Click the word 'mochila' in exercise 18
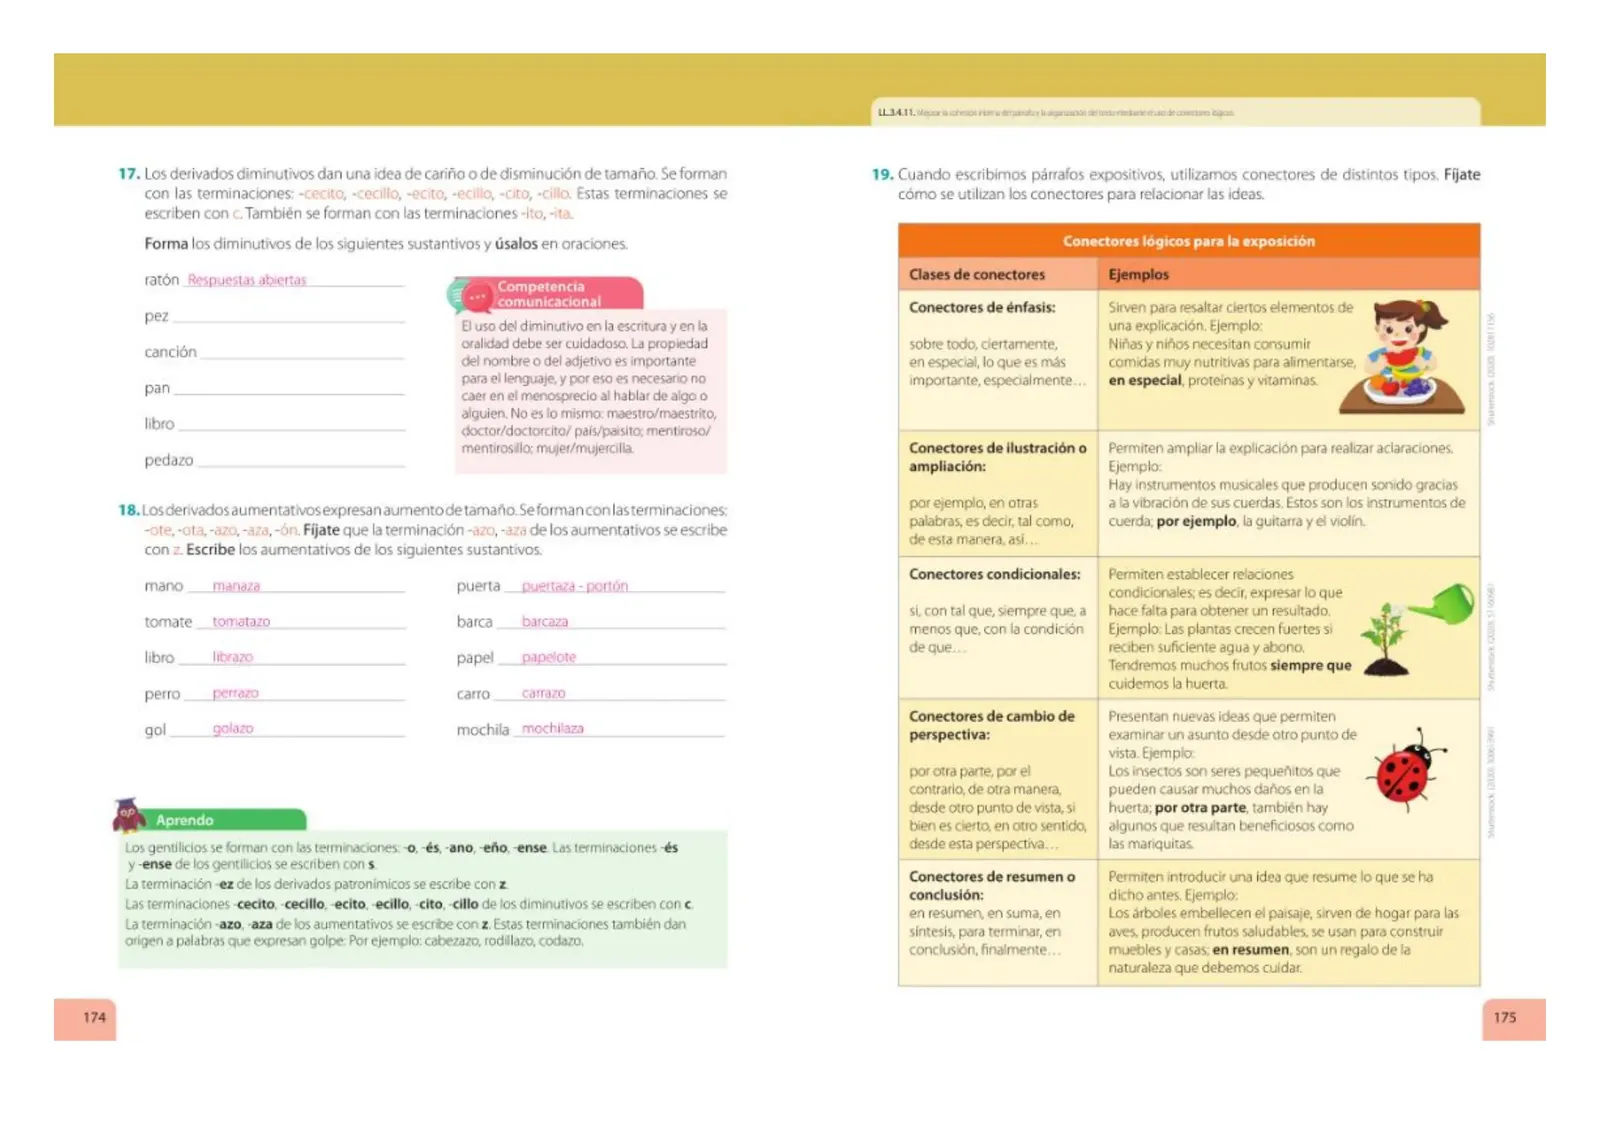This screenshot has width=1600, height=1131. click(483, 730)
